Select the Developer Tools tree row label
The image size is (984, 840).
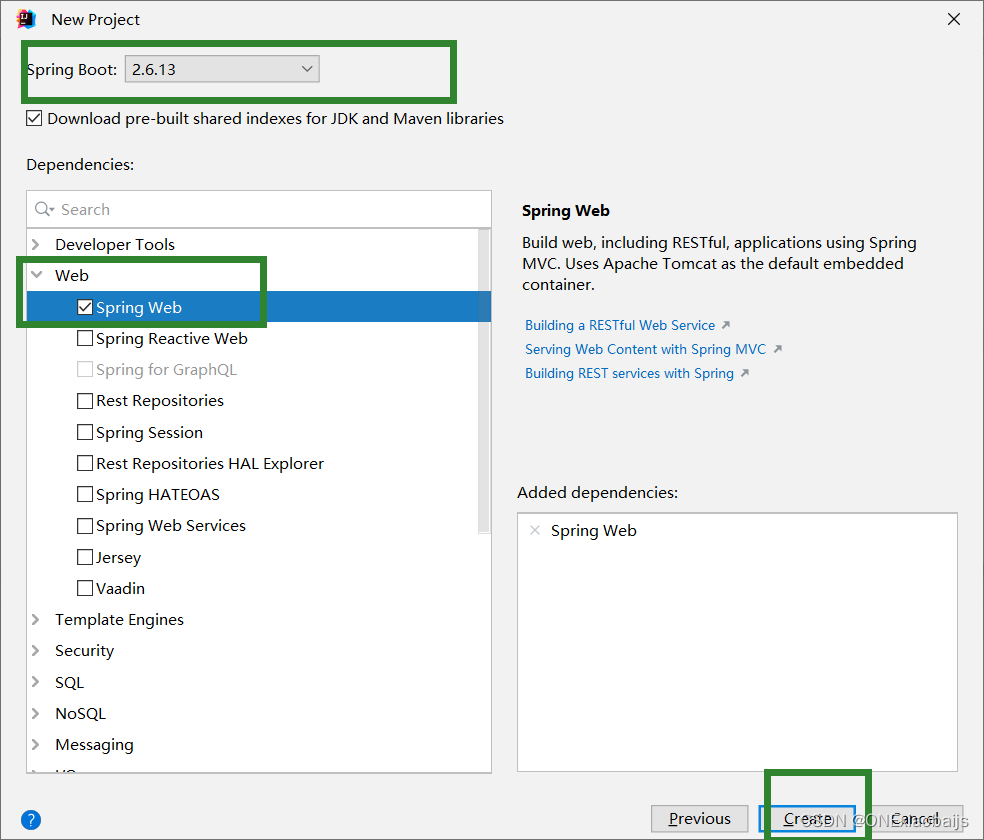click(x=115, y=244)
